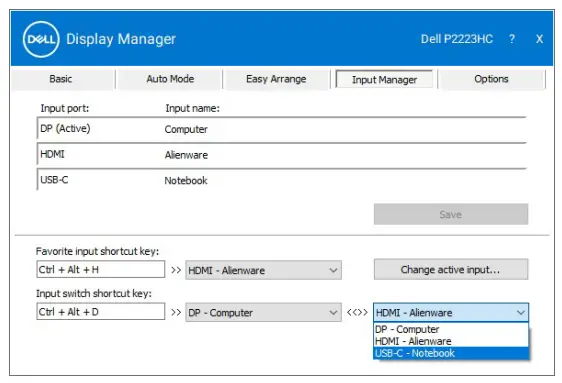Viewport: 562px width, 383px height.
Task: Open the favorite input HDMI - Alienware dropdown
Action: point(263,270)
